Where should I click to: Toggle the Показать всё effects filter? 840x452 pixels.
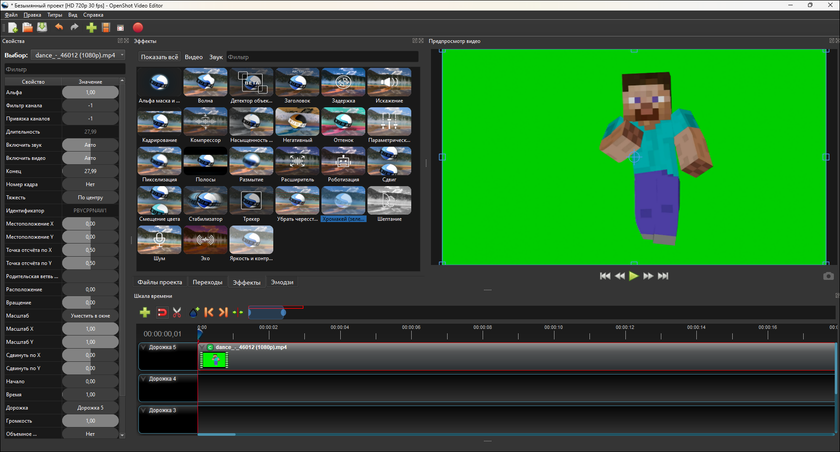click(159, 57)
